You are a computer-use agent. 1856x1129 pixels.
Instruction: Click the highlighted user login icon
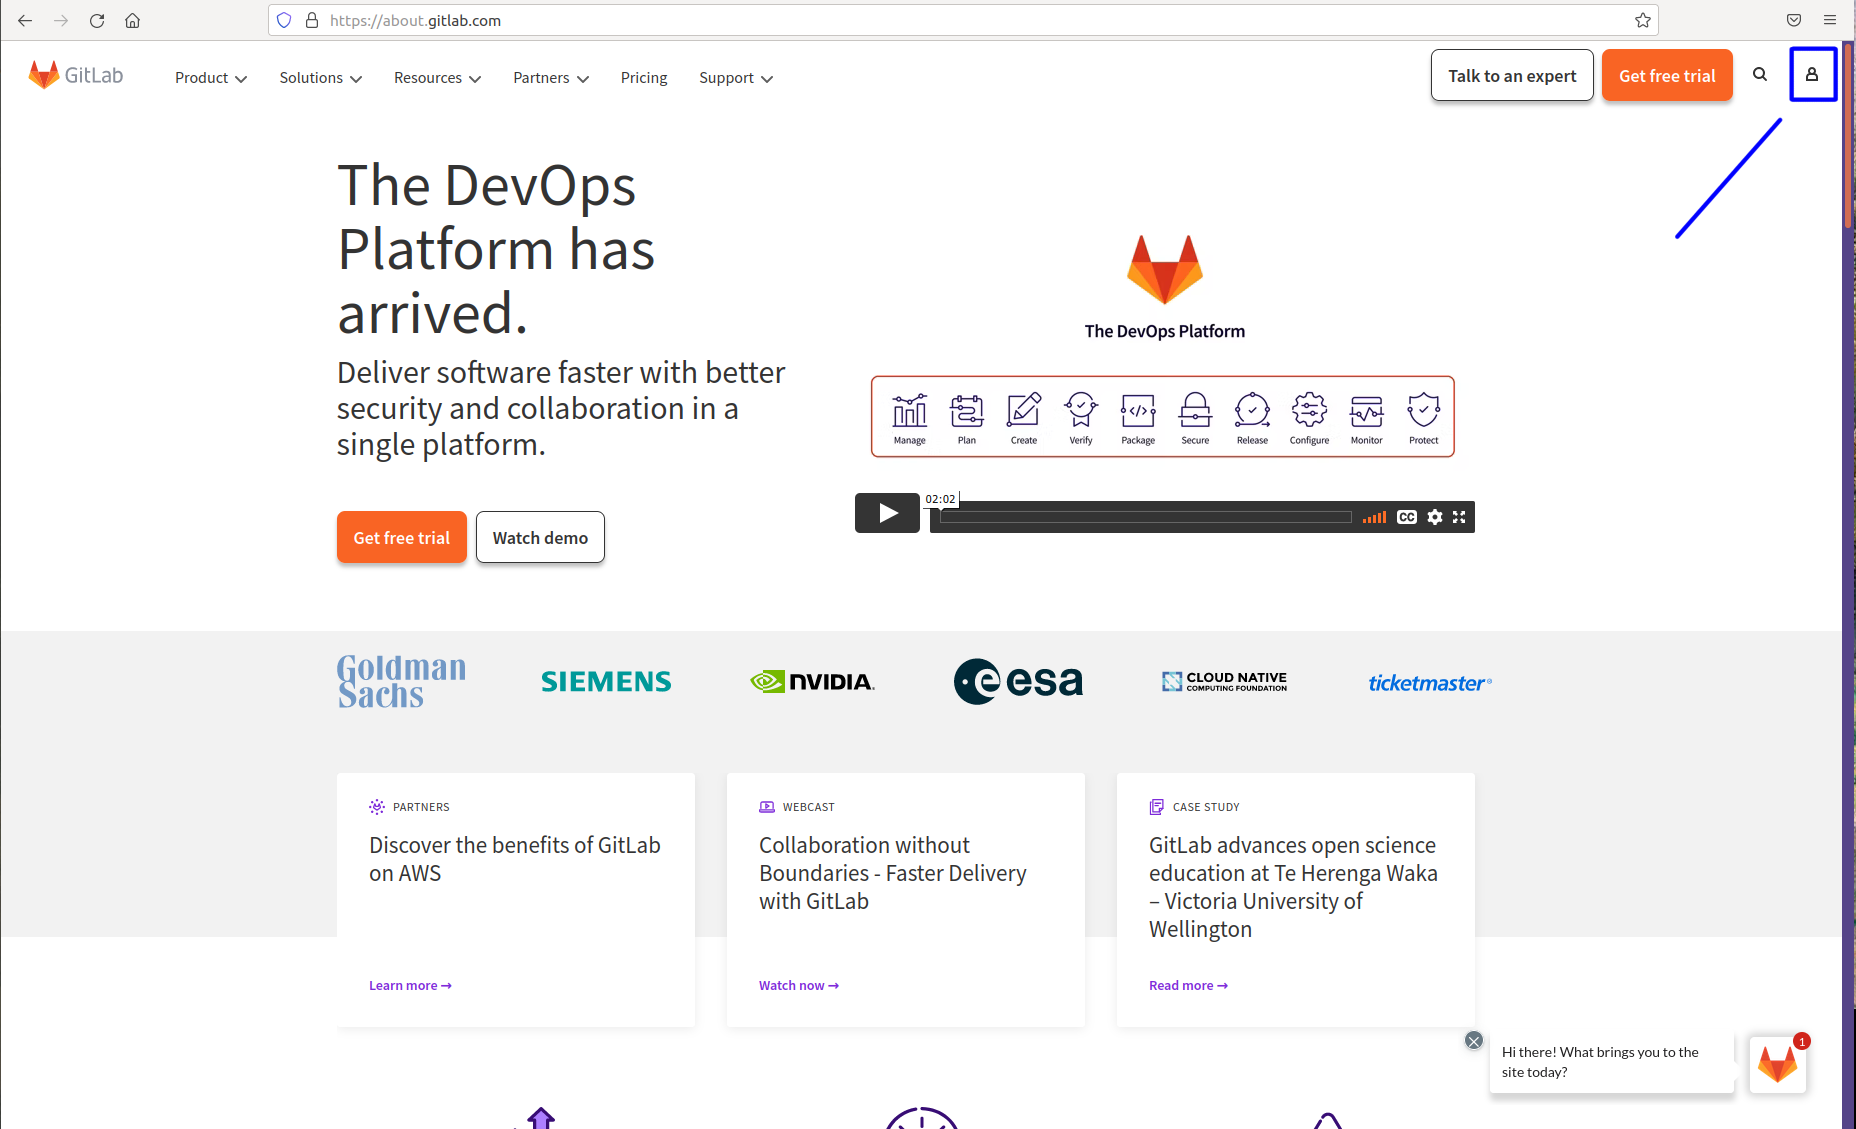tap(1813, 74)
